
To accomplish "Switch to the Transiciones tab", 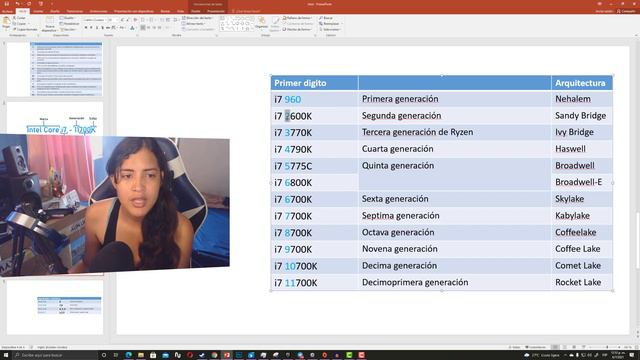I will coord(75,11).
